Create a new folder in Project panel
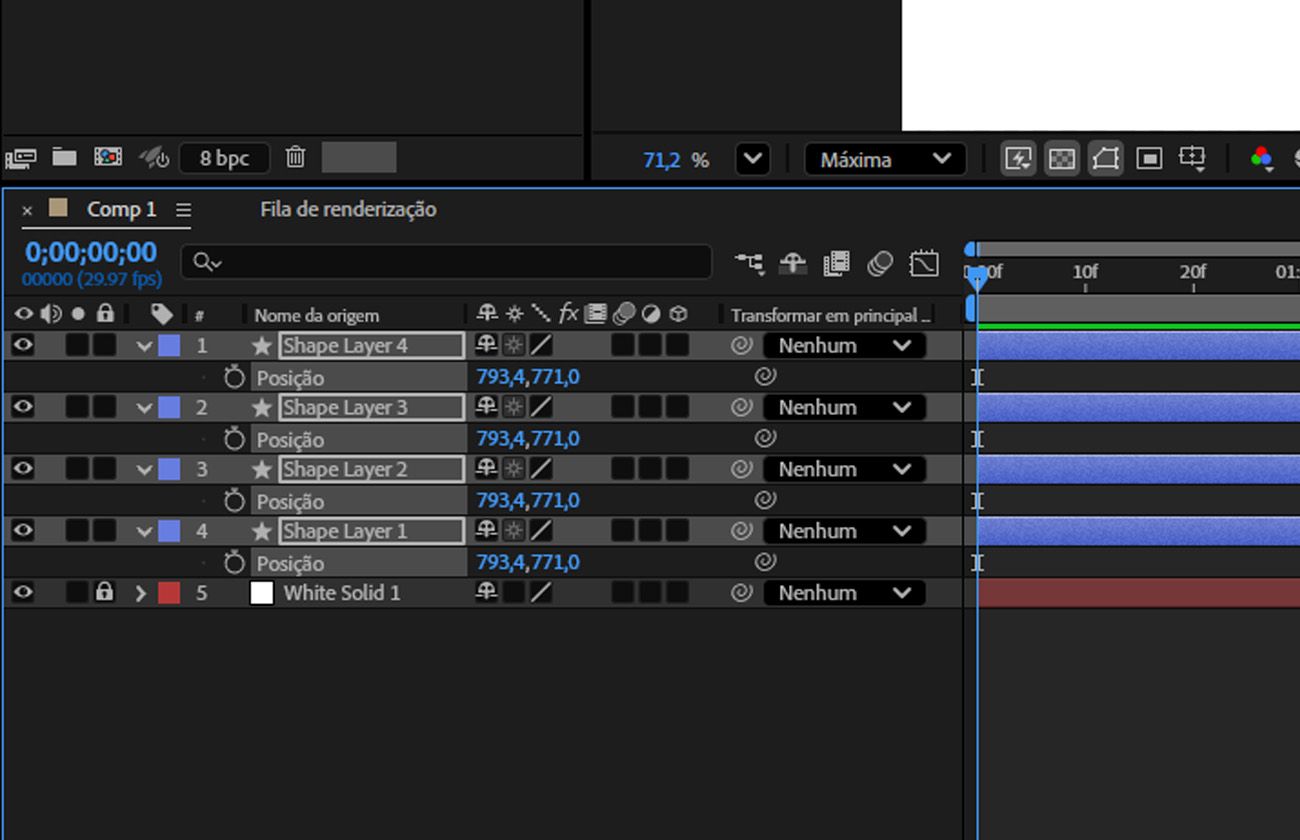Screen dimensions: 1300x840 [65, 156]
